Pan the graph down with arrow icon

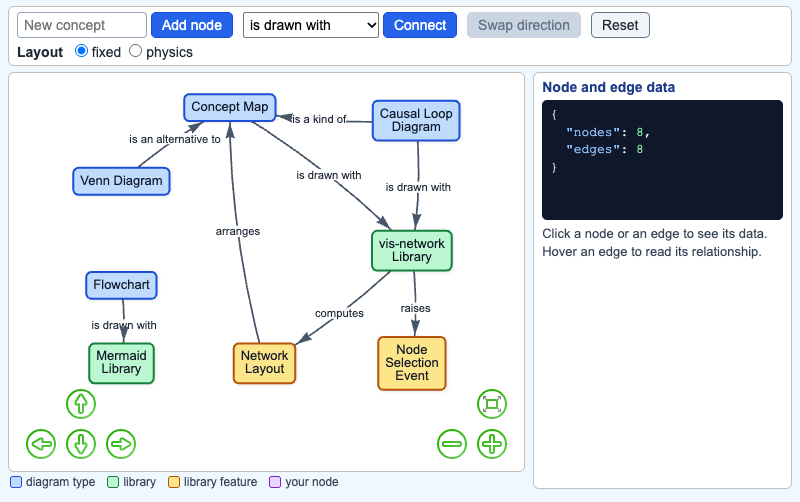coord(81,444)
